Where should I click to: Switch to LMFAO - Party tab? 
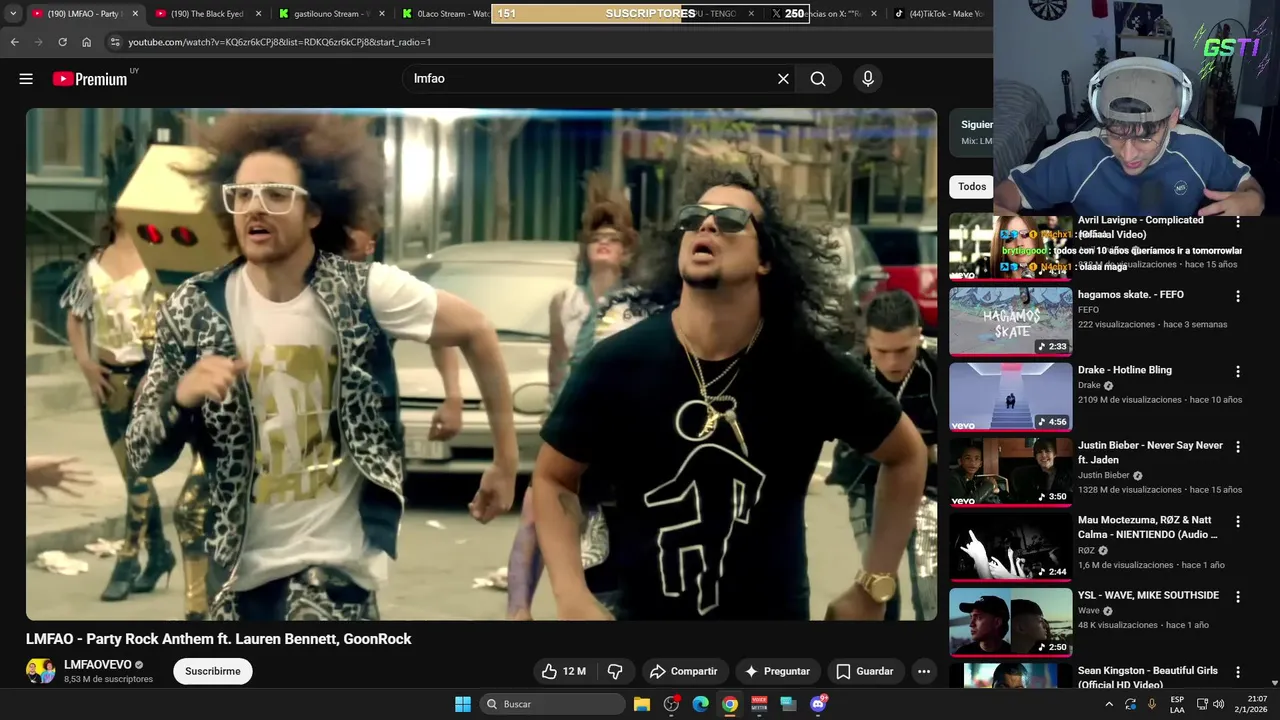coord(85,14)
